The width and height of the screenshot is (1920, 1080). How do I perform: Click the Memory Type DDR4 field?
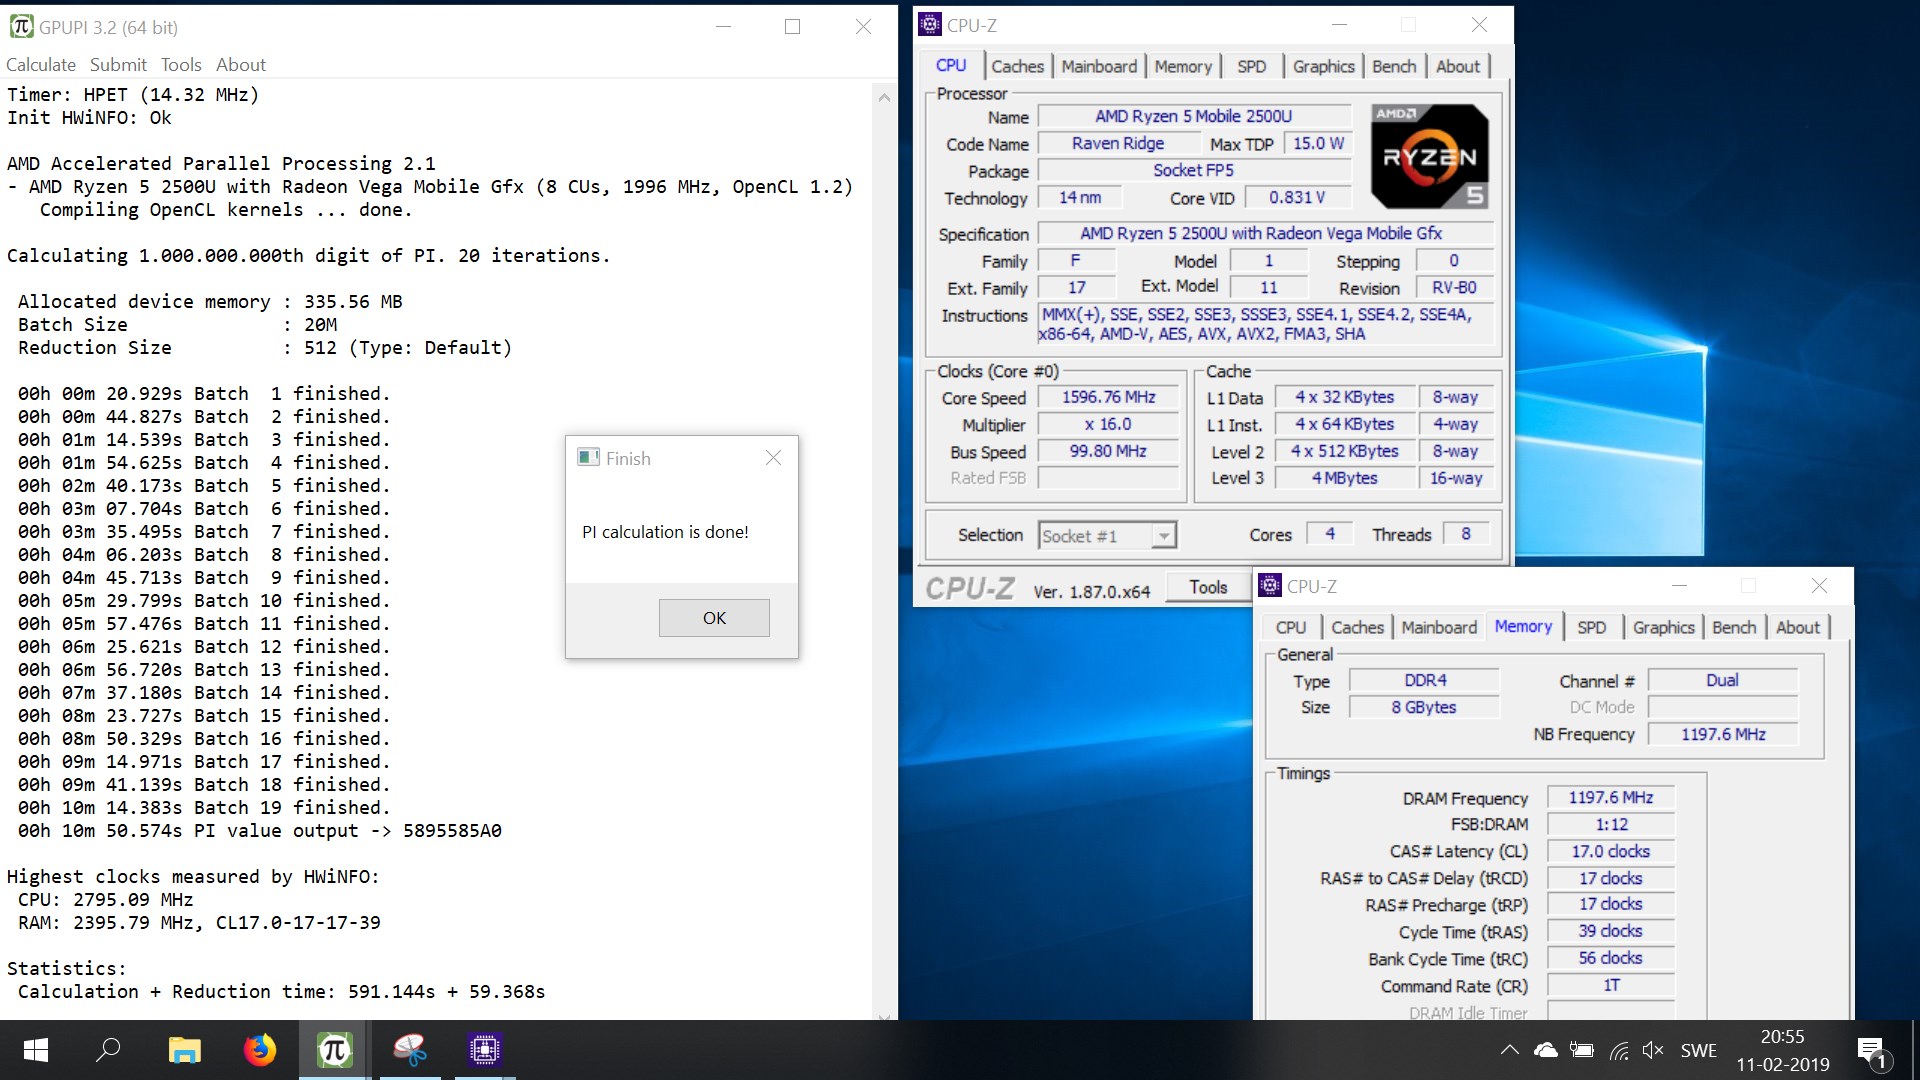point(1424,680)
